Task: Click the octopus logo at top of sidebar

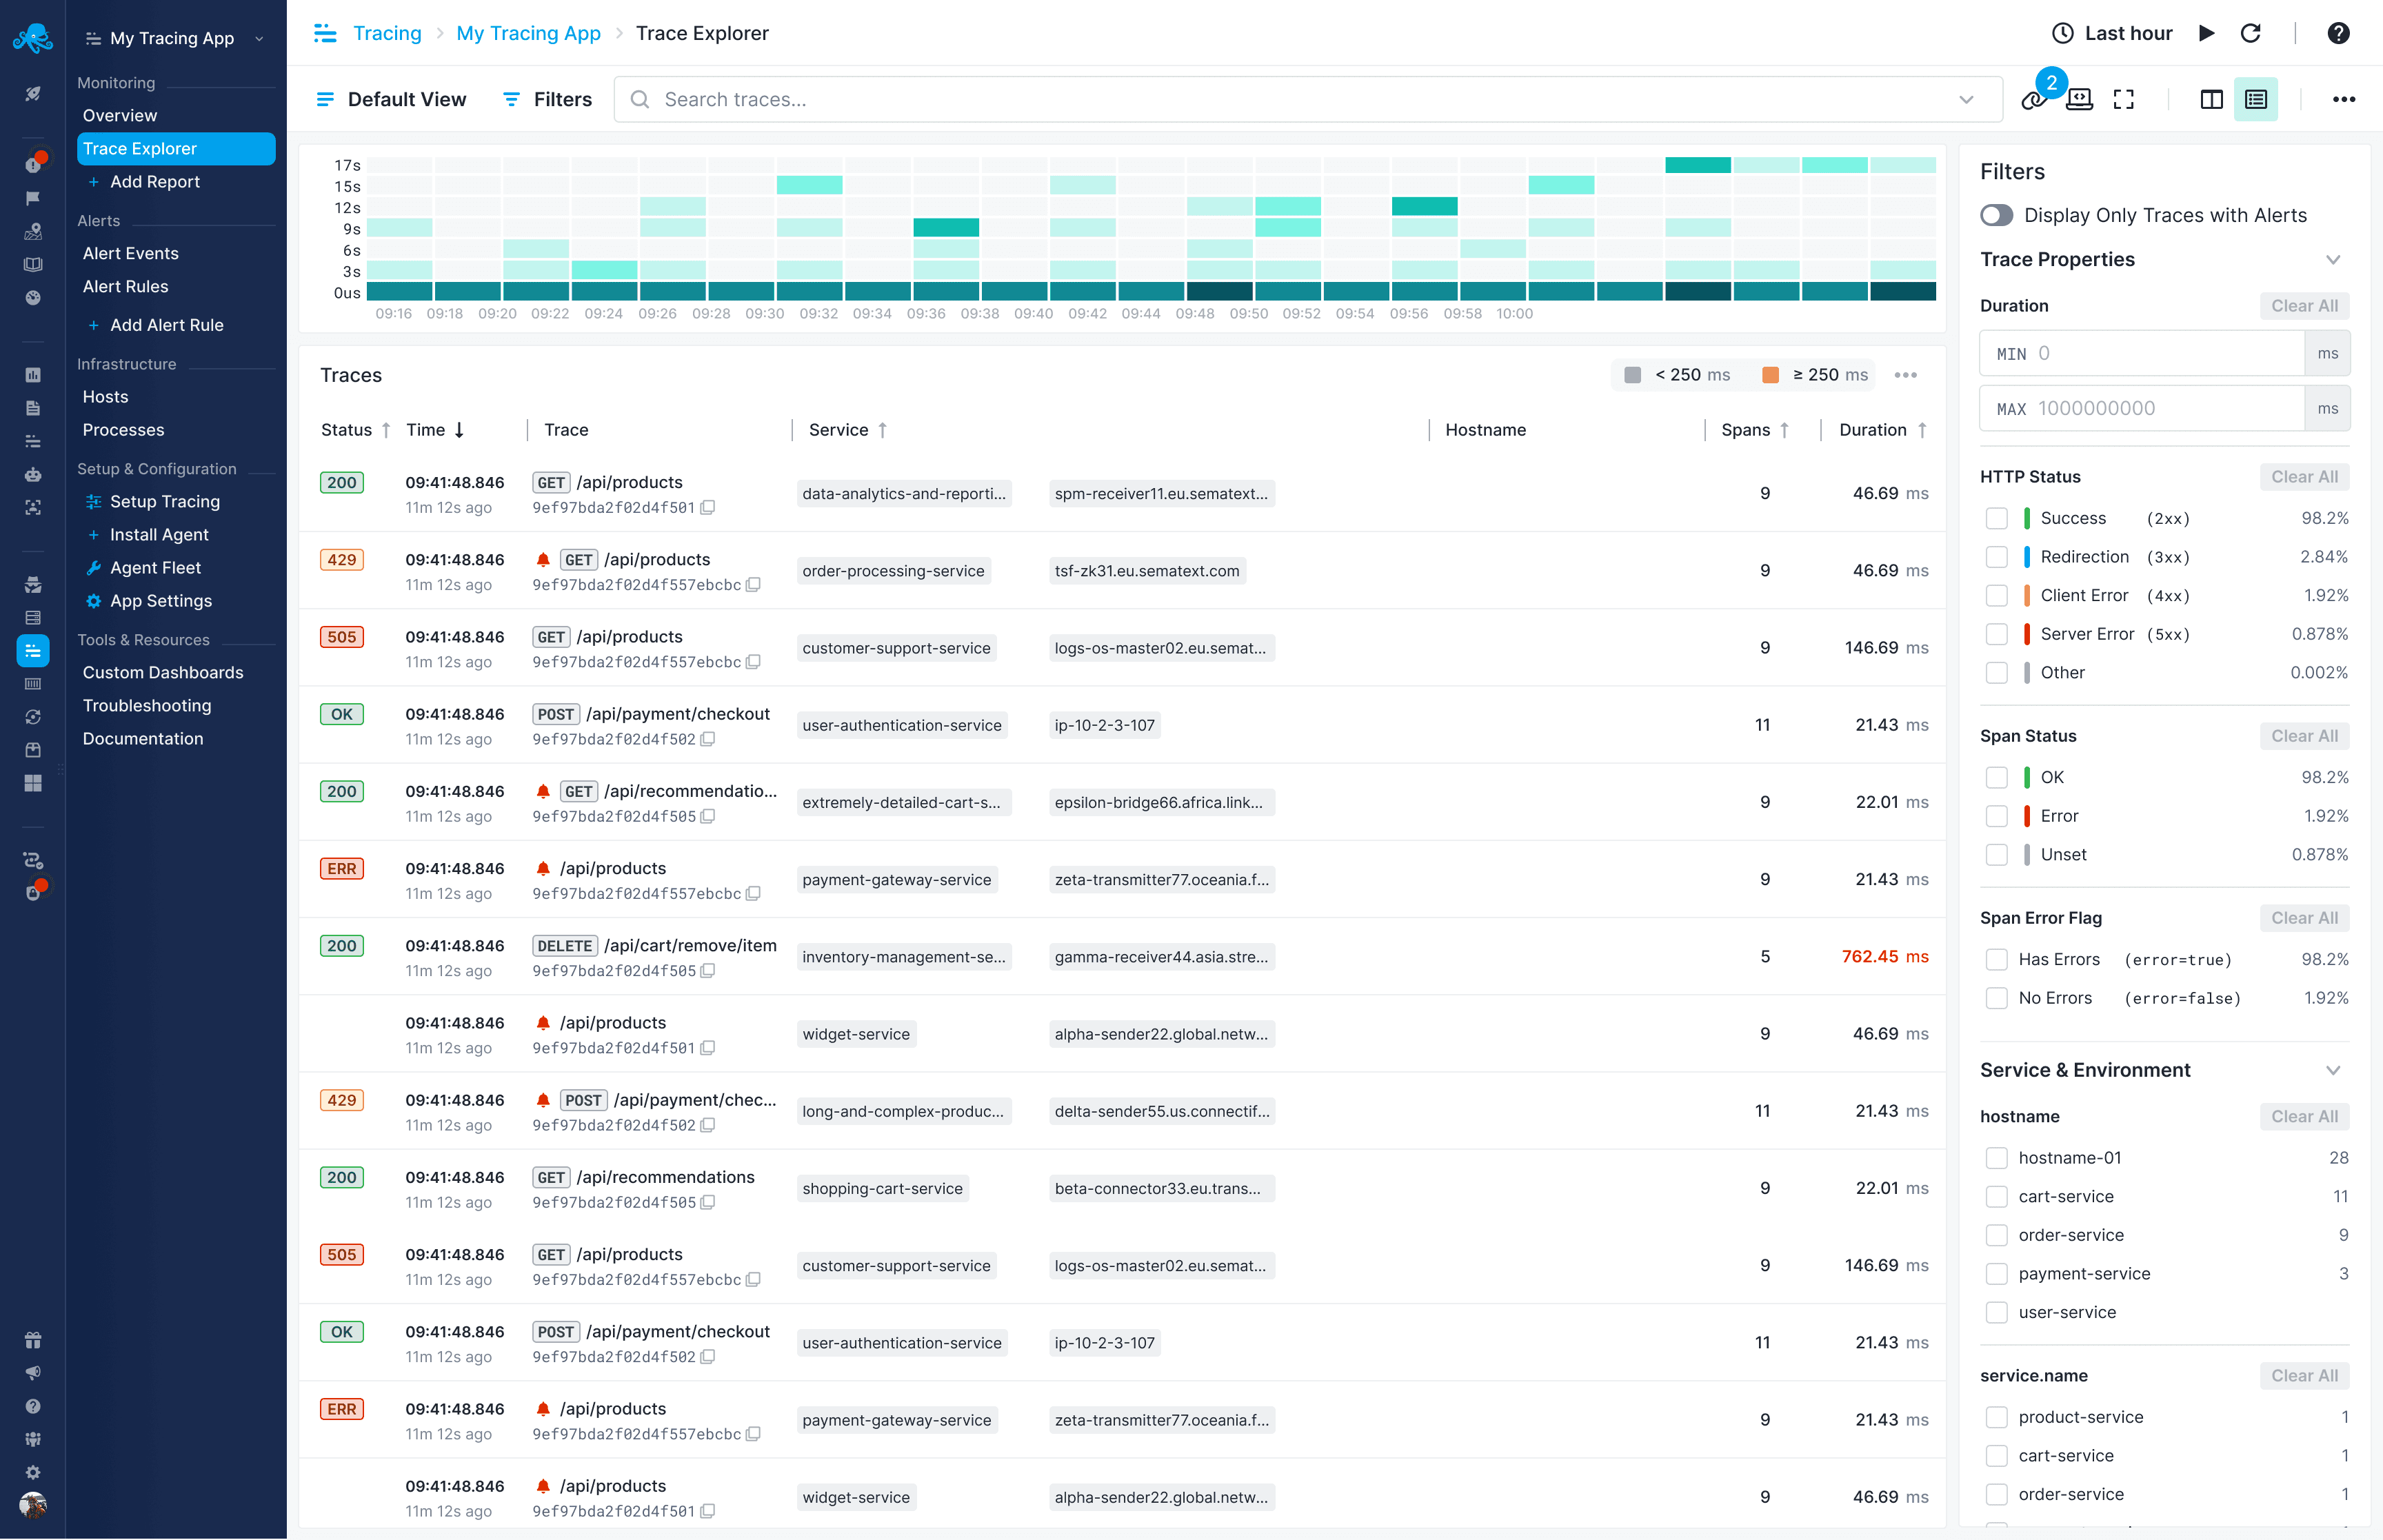Action: click(33, 35)
